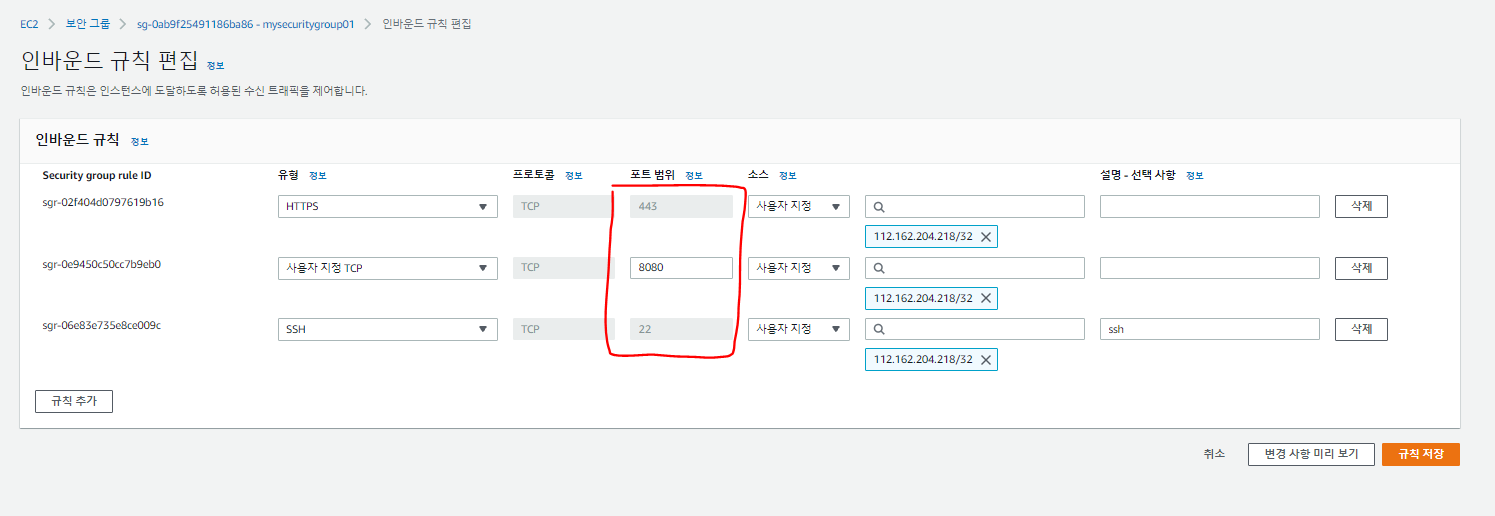
Task: Delete the SSH rule with 삭제
Action: pyautogui.click(x=1362, y=329)
